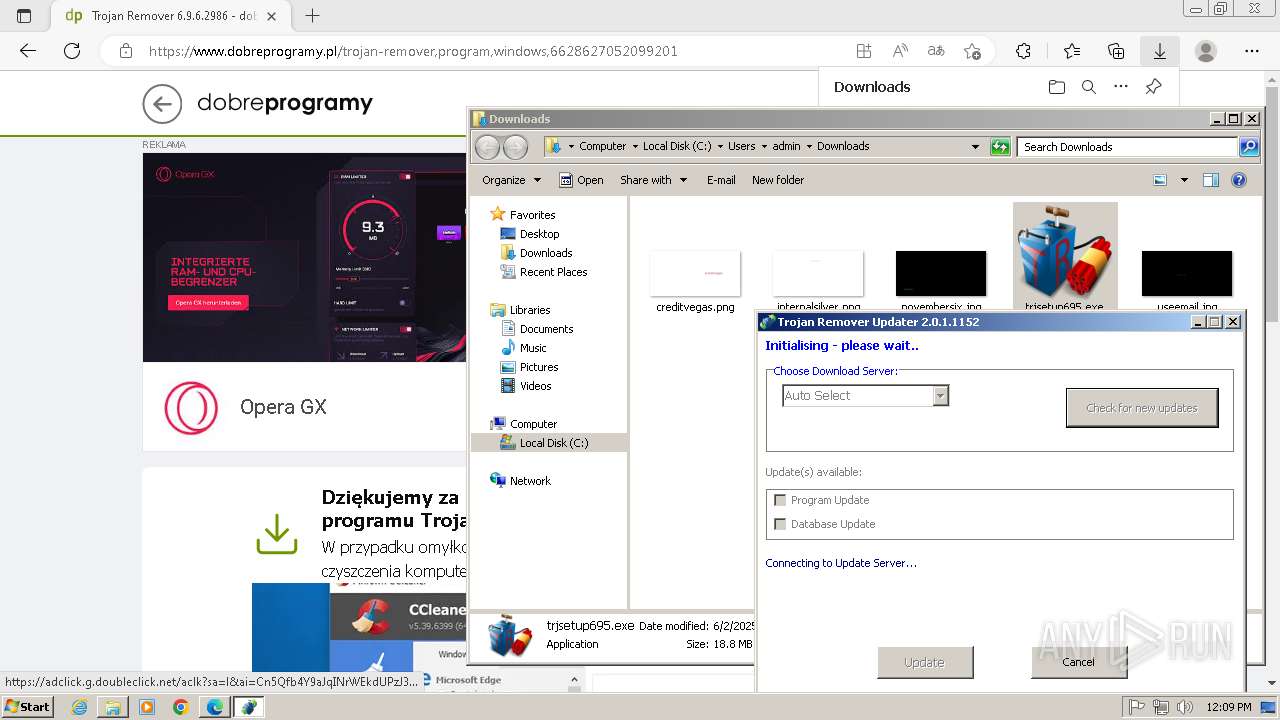
Task: Open Videos library
Action: coord(526,386)
